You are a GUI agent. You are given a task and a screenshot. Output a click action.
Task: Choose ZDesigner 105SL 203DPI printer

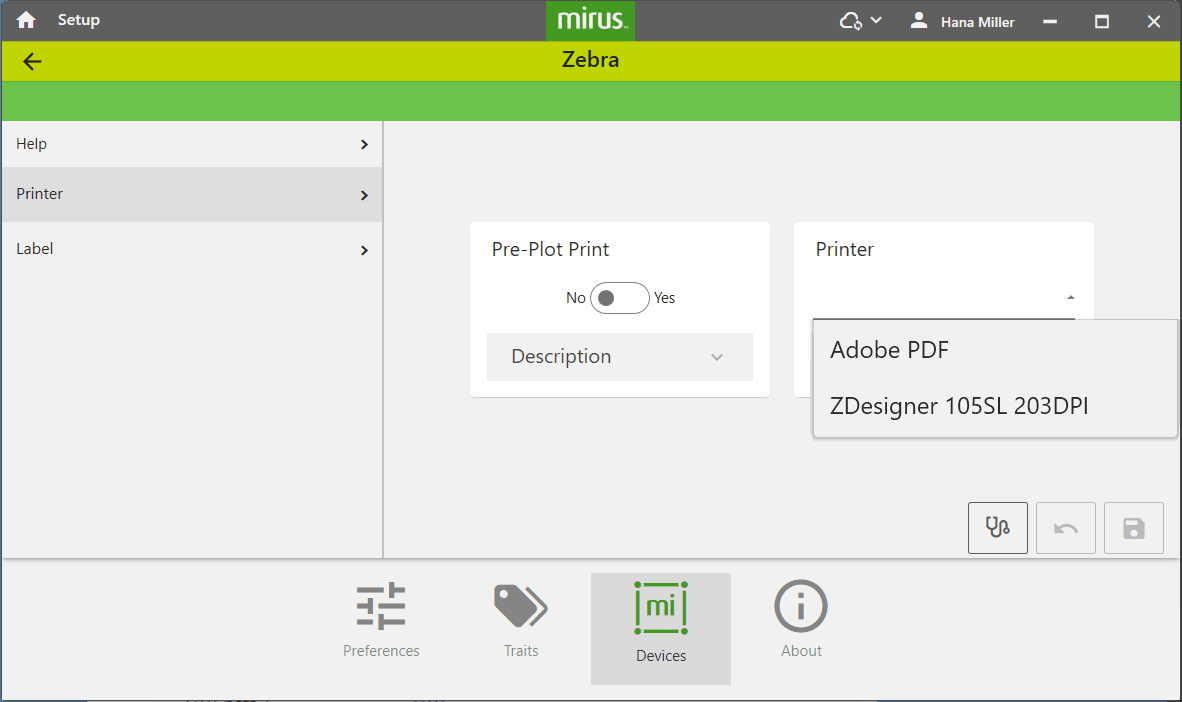click(x=995, y=406)
